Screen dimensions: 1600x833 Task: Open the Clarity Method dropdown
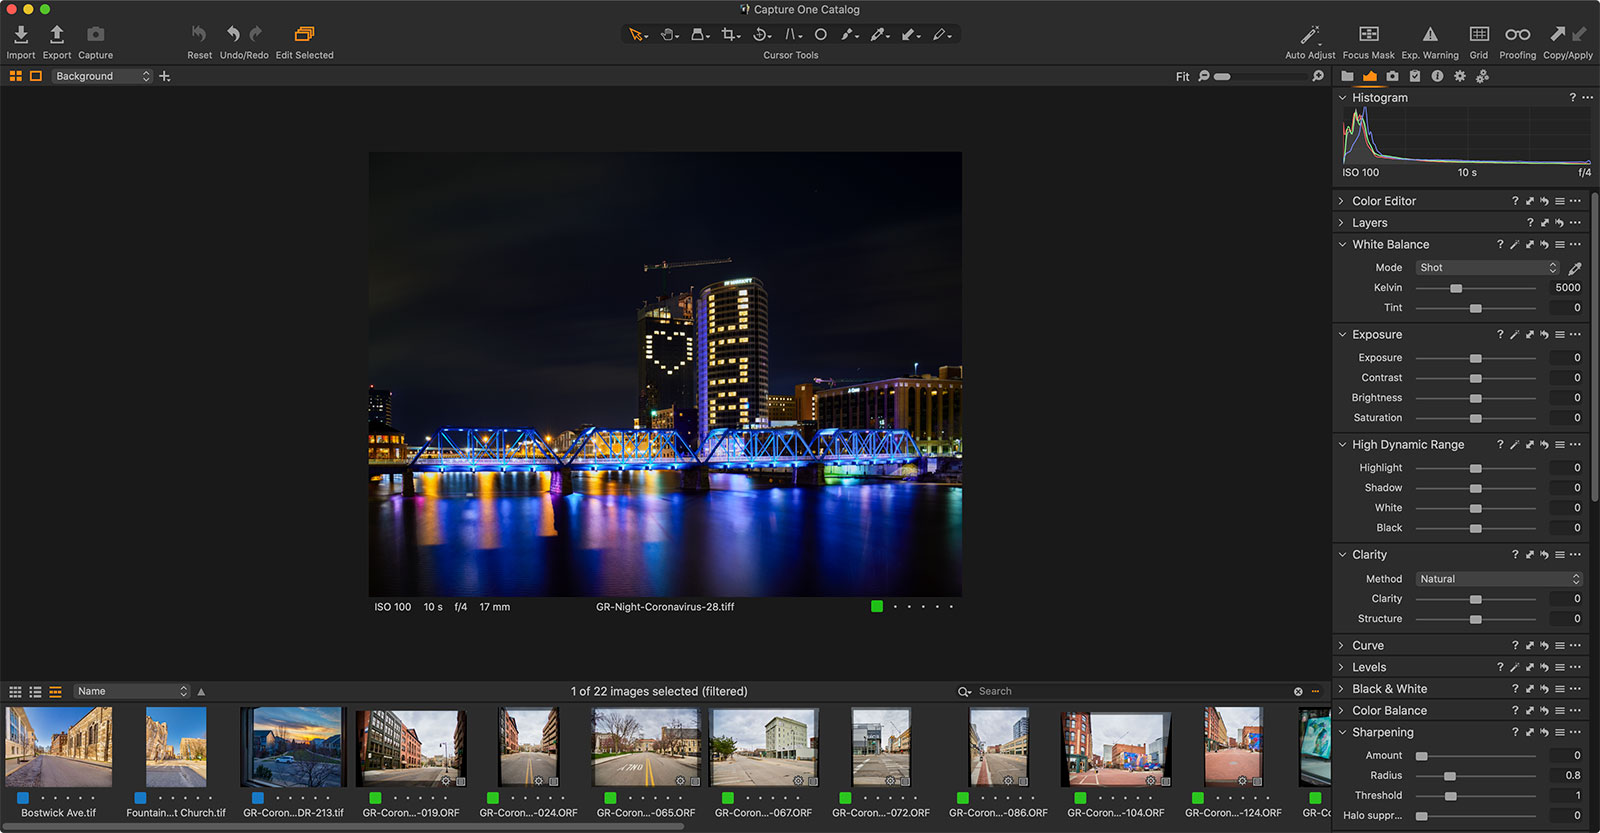[1498, 579]
